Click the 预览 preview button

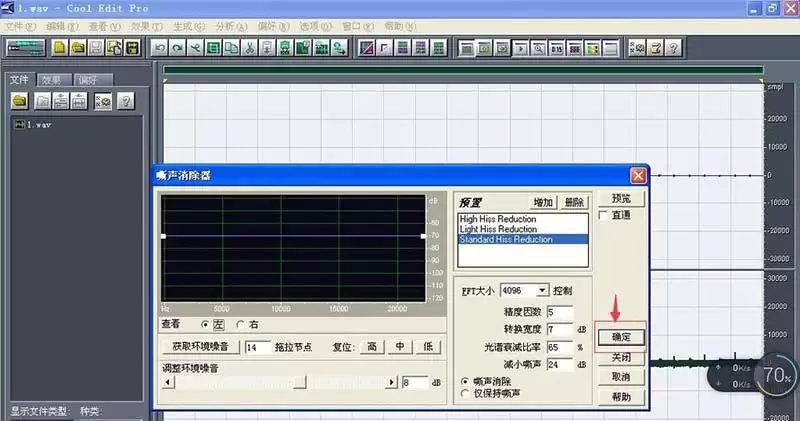(x=621, y=198)
